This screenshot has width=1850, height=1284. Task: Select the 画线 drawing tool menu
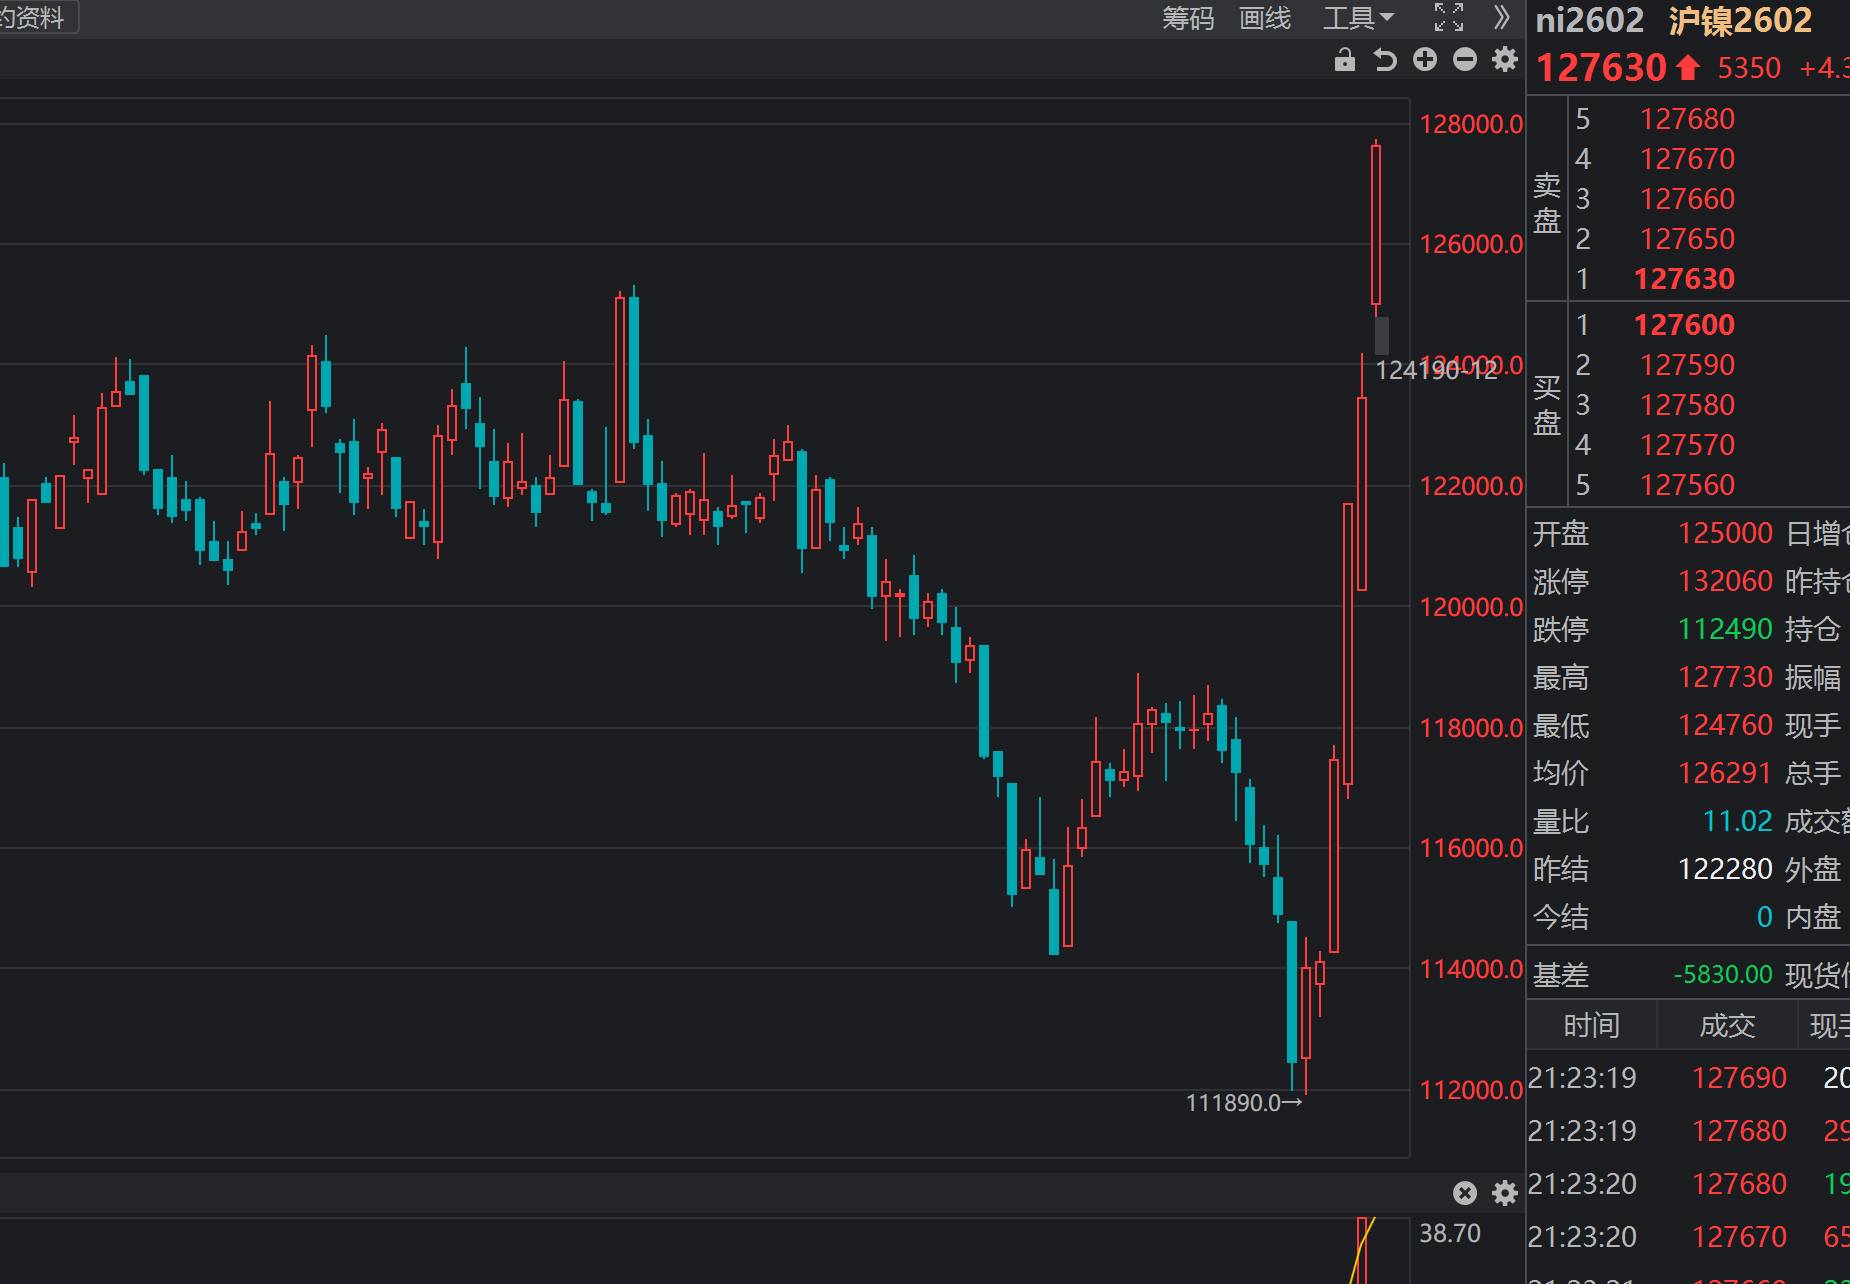[x=1265, y=18]
